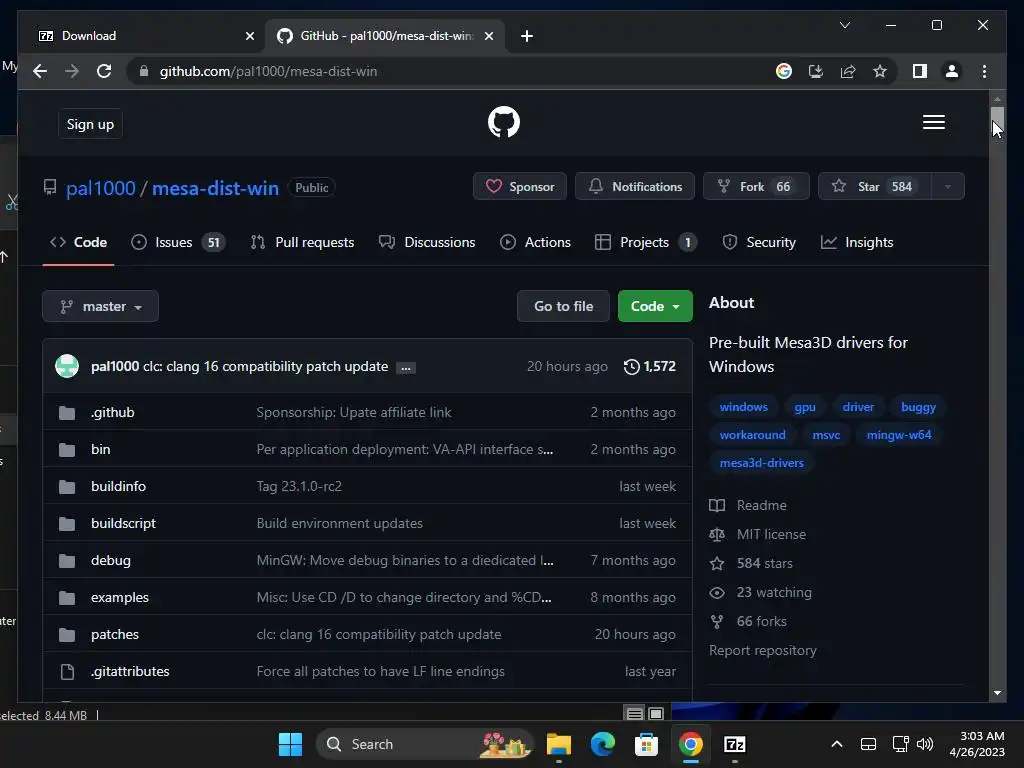Open volume control in system tray
Screen dimensions: 1024x768
click(925, 744)
